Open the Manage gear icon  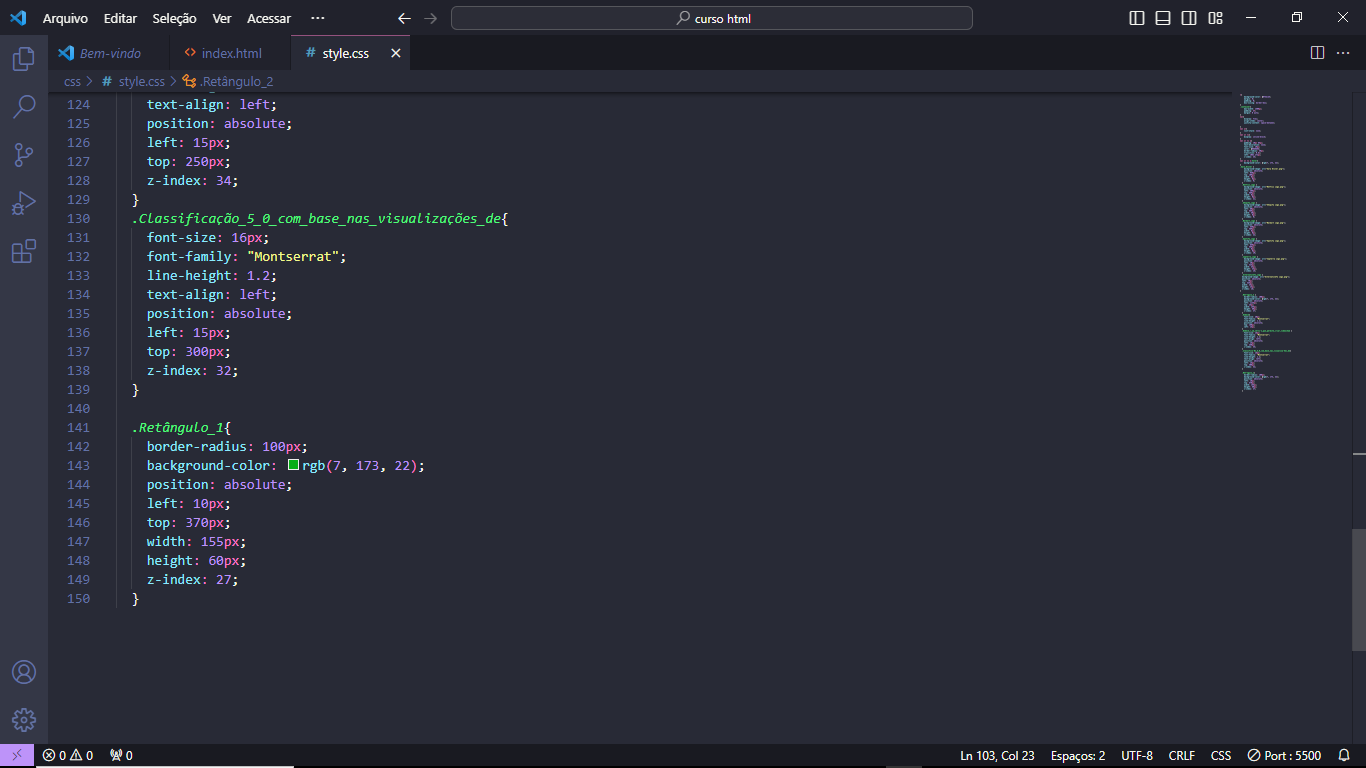(x=24, y=720)
